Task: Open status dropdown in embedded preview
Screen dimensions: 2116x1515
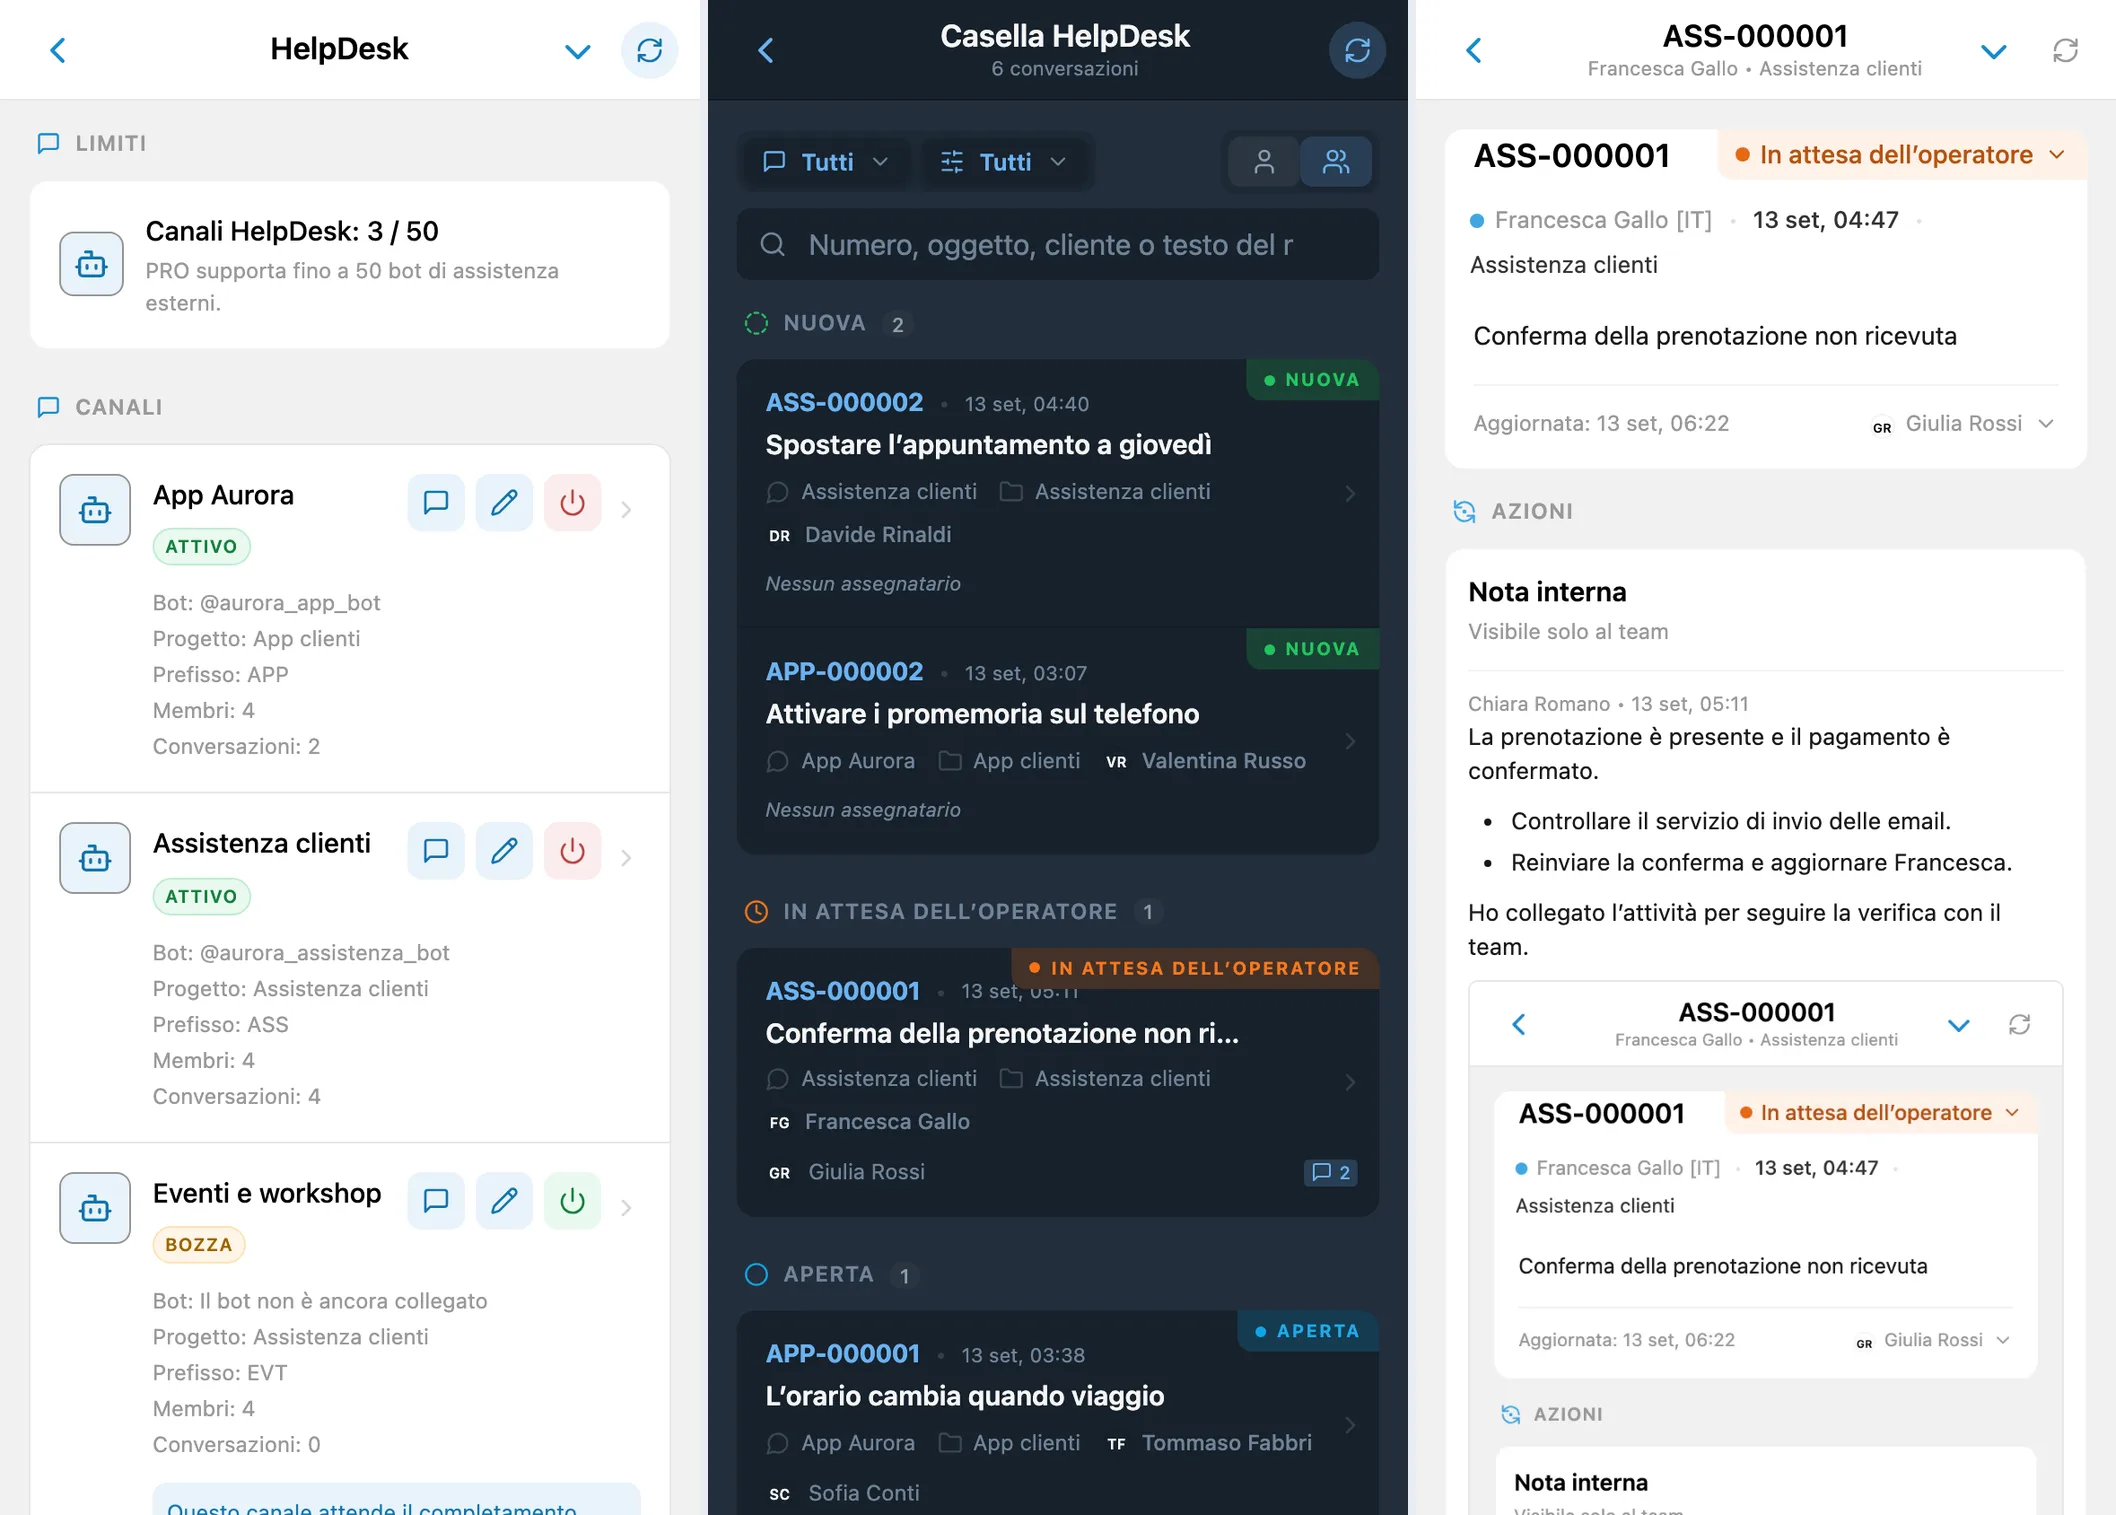Action: [1880, 1113]
